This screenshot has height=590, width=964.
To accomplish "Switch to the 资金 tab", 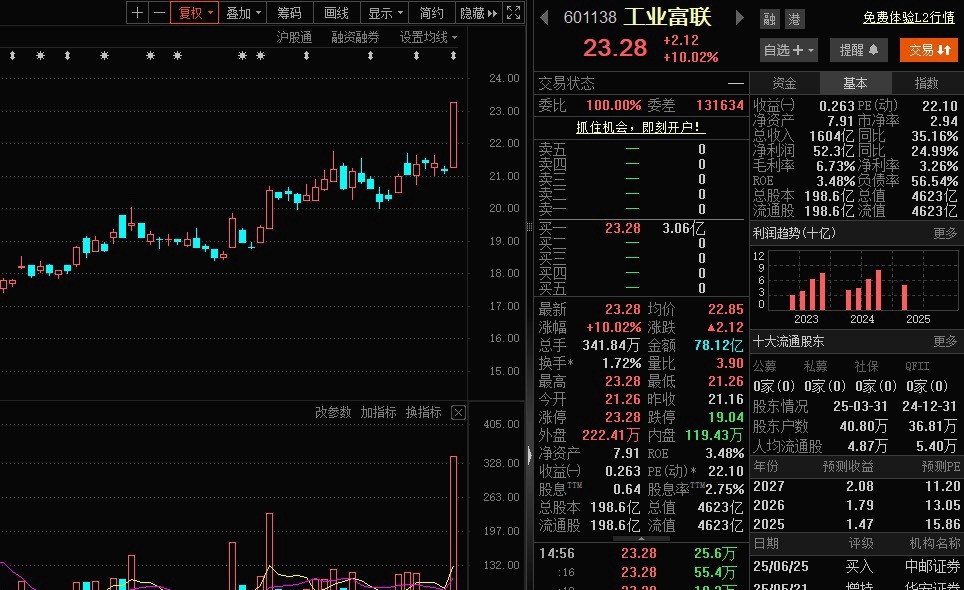I will (784, 83).
